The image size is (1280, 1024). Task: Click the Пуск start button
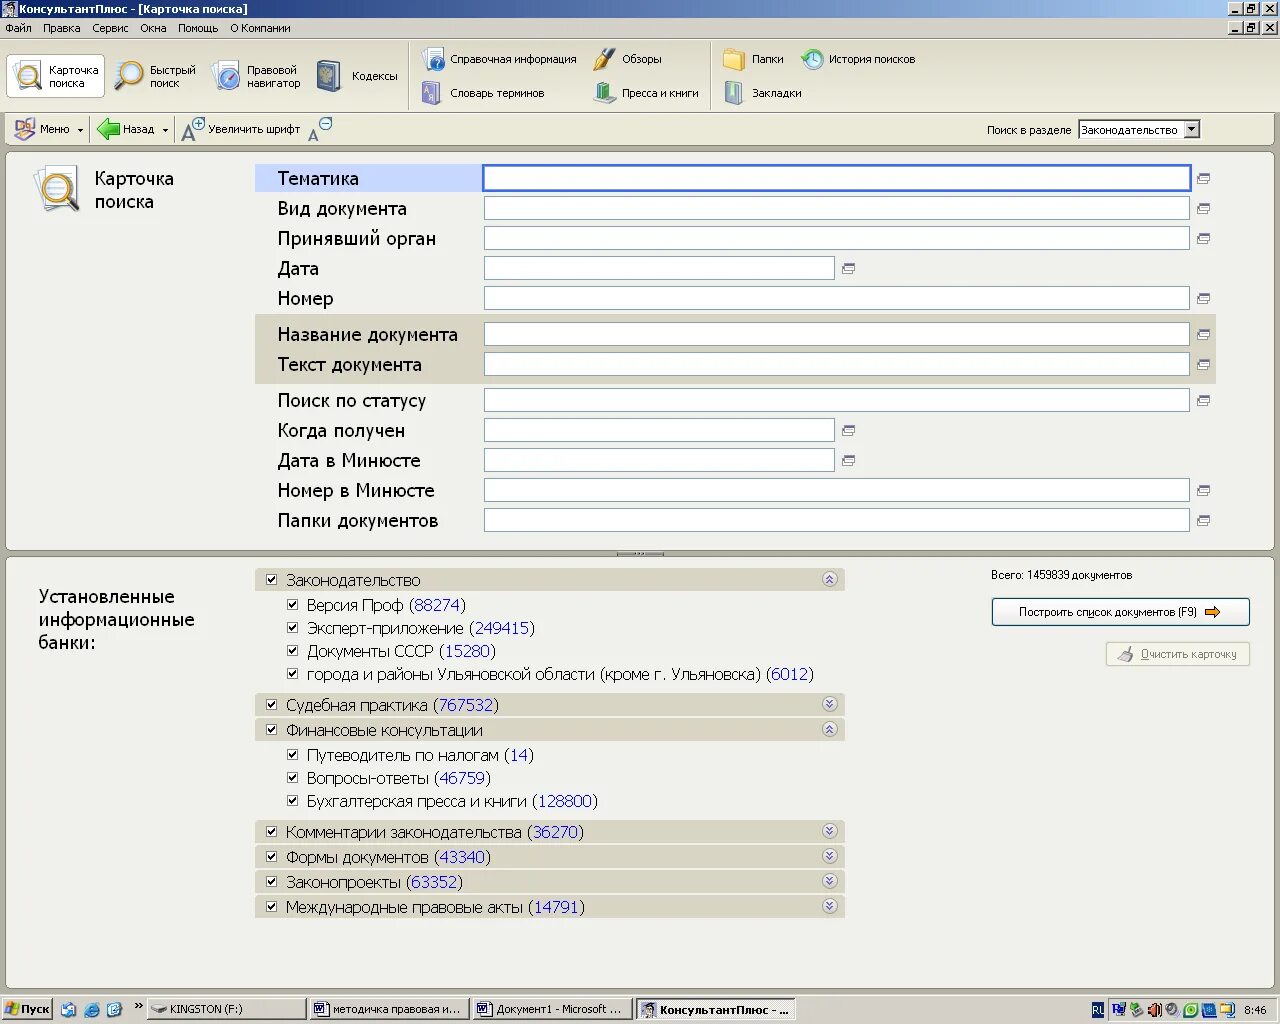coord(27,1009)
